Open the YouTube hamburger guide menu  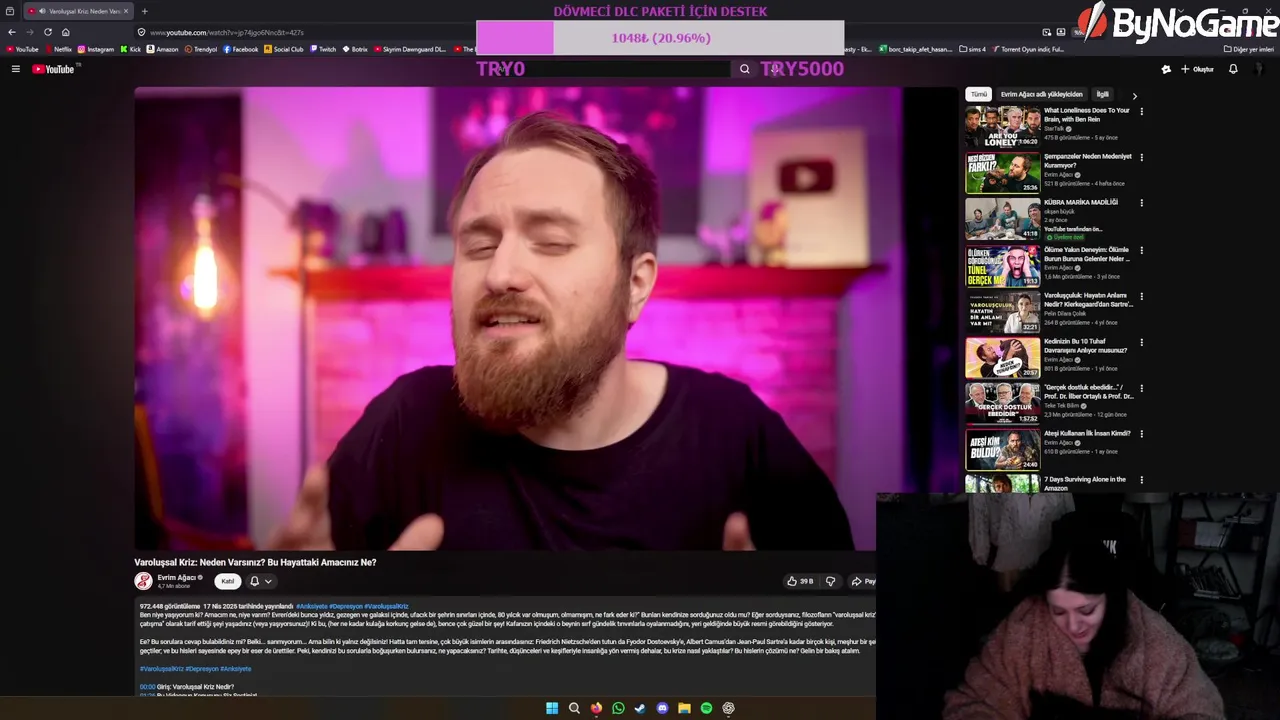click(15, 69)
